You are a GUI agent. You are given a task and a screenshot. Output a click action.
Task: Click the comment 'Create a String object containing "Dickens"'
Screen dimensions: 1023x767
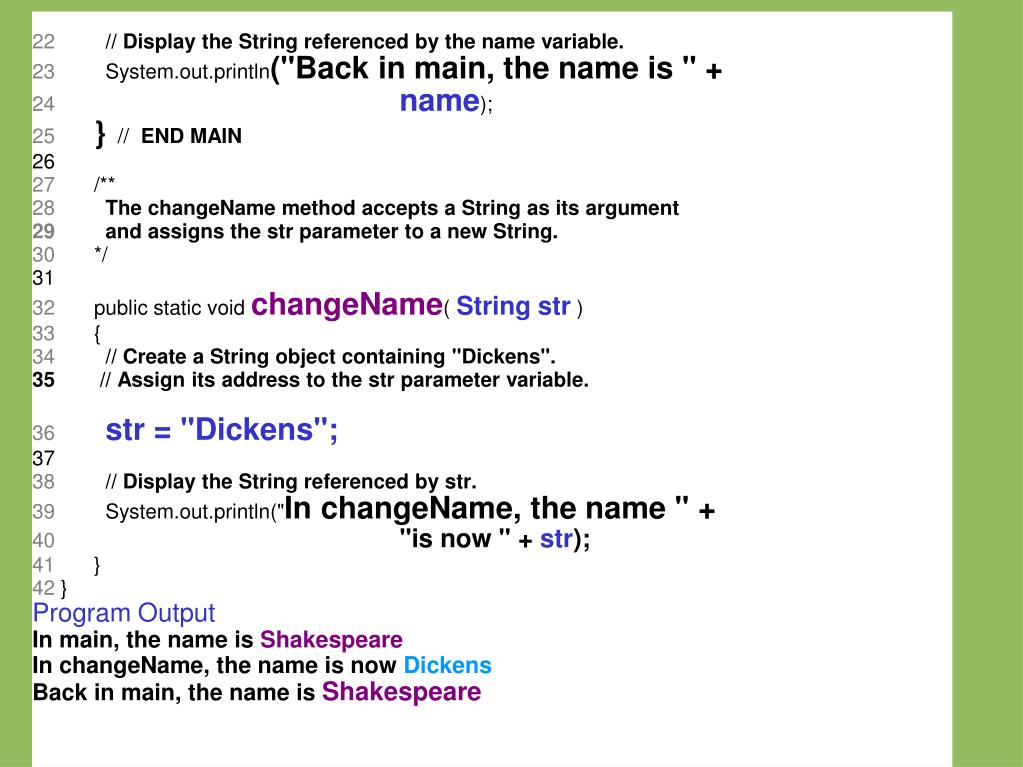(331, 357)
